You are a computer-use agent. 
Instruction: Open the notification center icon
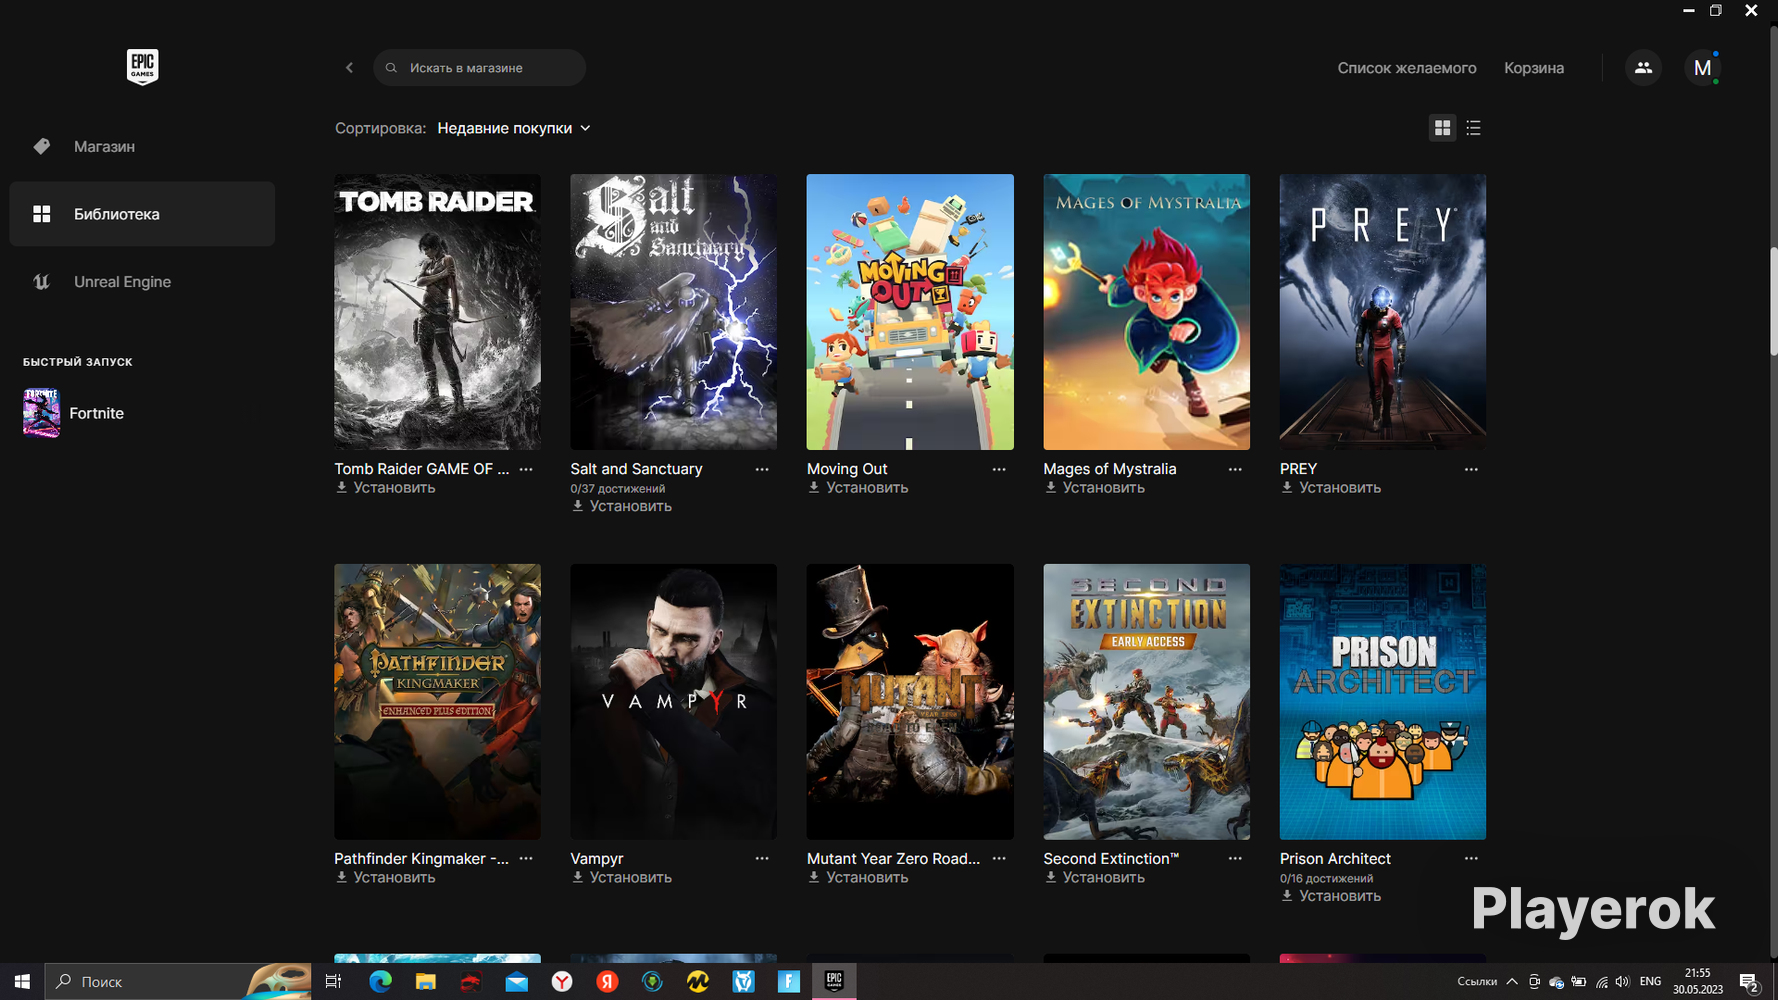point(1749,981)
